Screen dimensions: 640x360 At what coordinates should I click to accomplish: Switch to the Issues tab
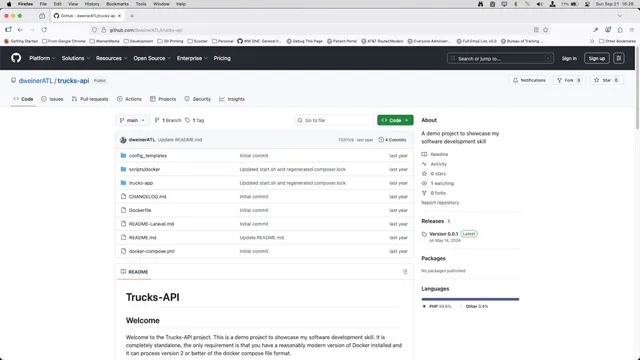point(52,99)
